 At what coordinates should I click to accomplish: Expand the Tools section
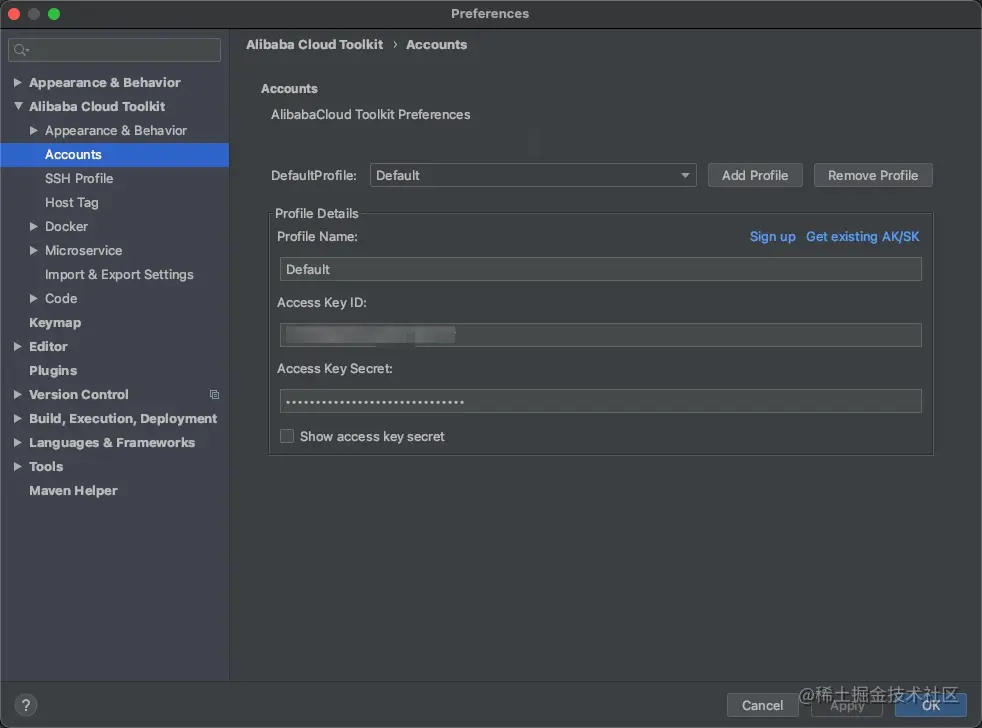coord(18,466)
